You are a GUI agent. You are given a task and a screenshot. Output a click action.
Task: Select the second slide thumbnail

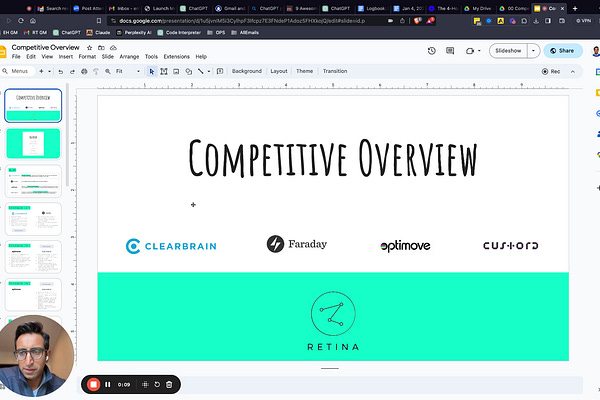coord(33,144)
